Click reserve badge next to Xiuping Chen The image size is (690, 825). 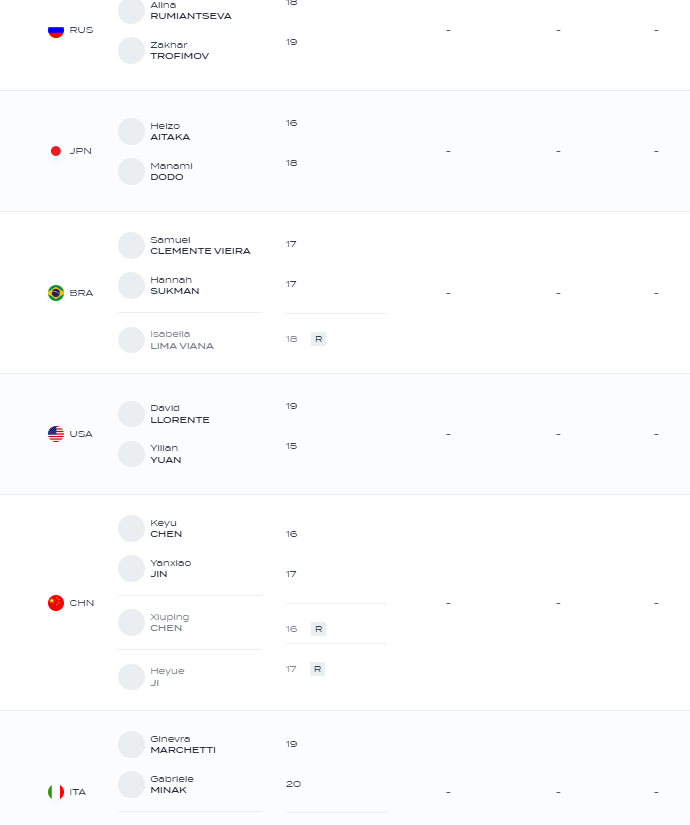click(x=318, y=629)
